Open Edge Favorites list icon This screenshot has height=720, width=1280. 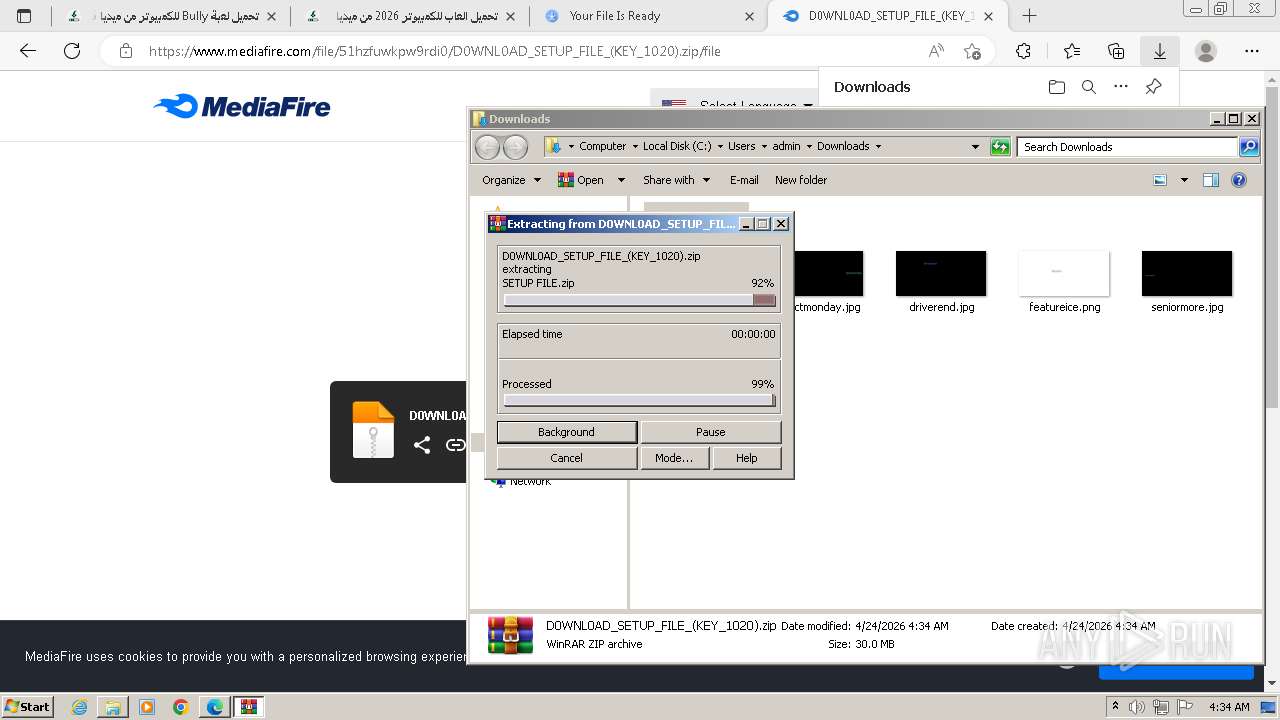(1072, 51)
